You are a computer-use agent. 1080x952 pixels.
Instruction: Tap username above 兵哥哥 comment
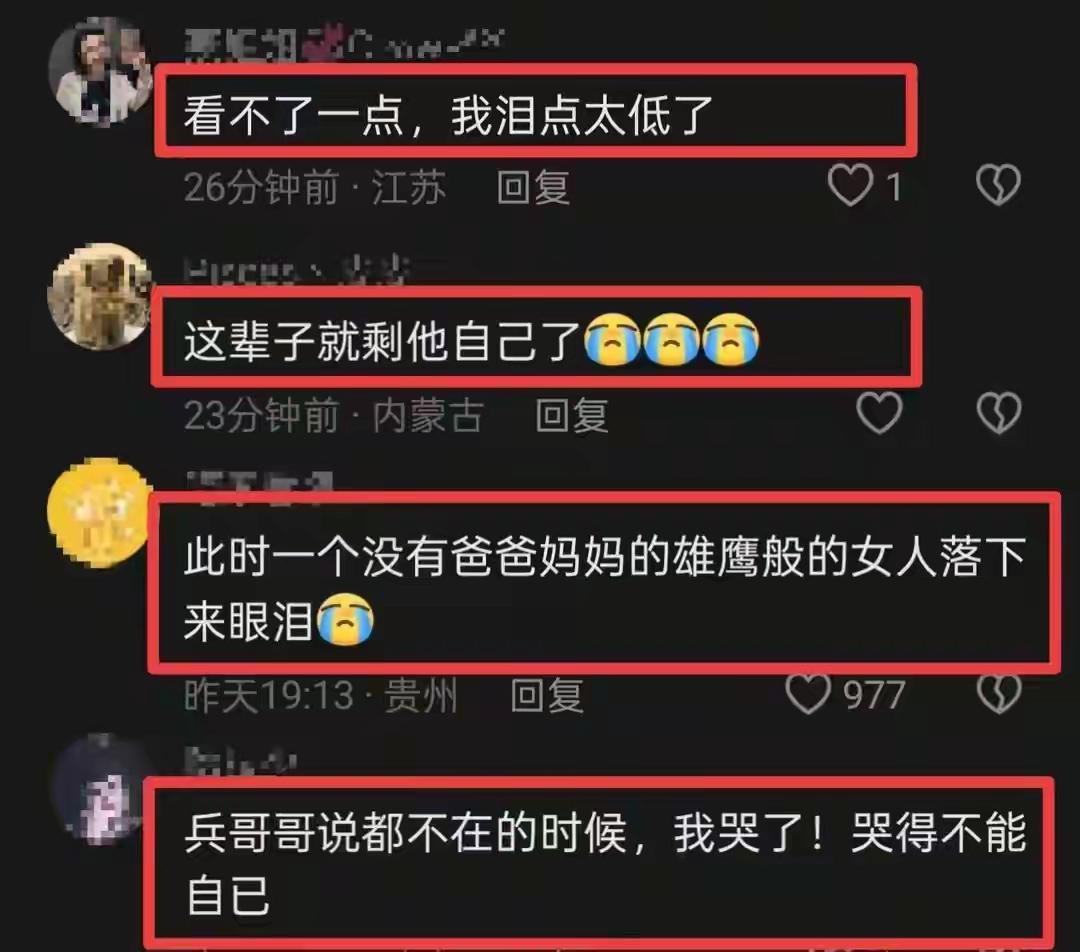(240, 761)
